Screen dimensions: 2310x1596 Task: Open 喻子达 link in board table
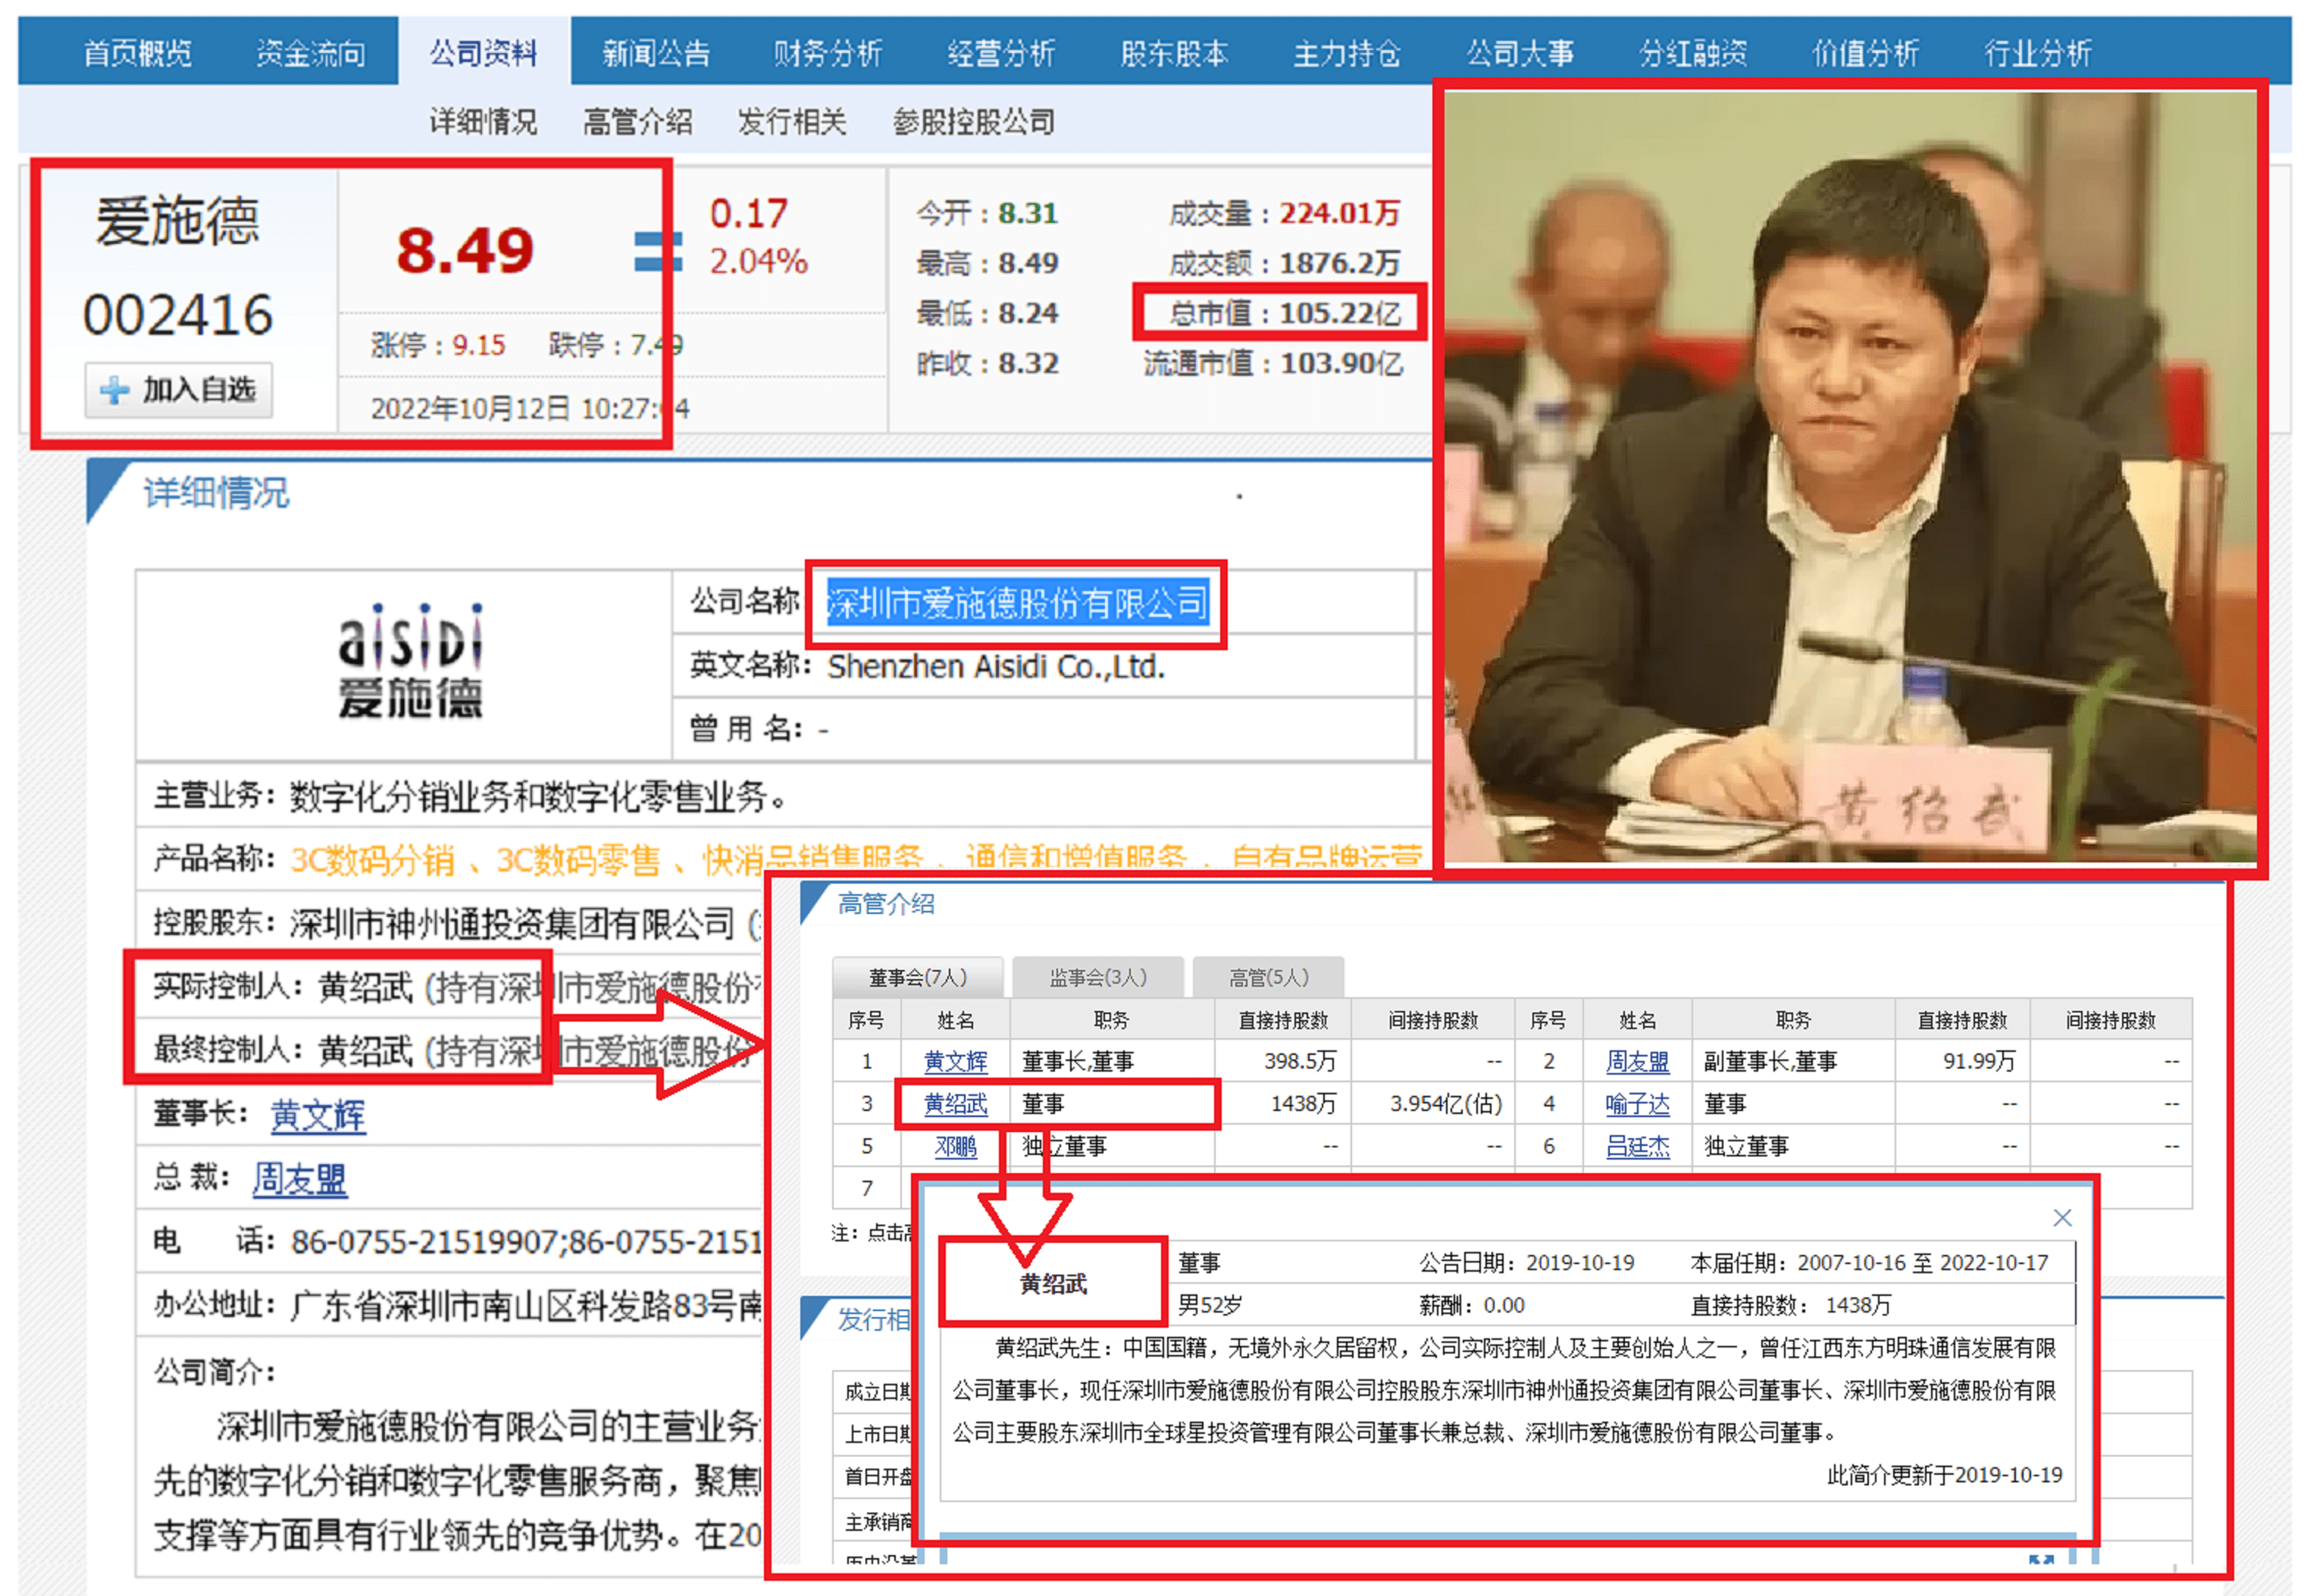[1637, 1104]
